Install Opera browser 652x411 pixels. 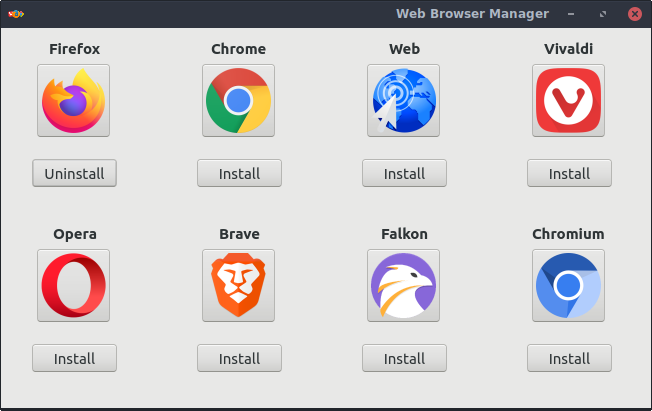pos(74,358)
